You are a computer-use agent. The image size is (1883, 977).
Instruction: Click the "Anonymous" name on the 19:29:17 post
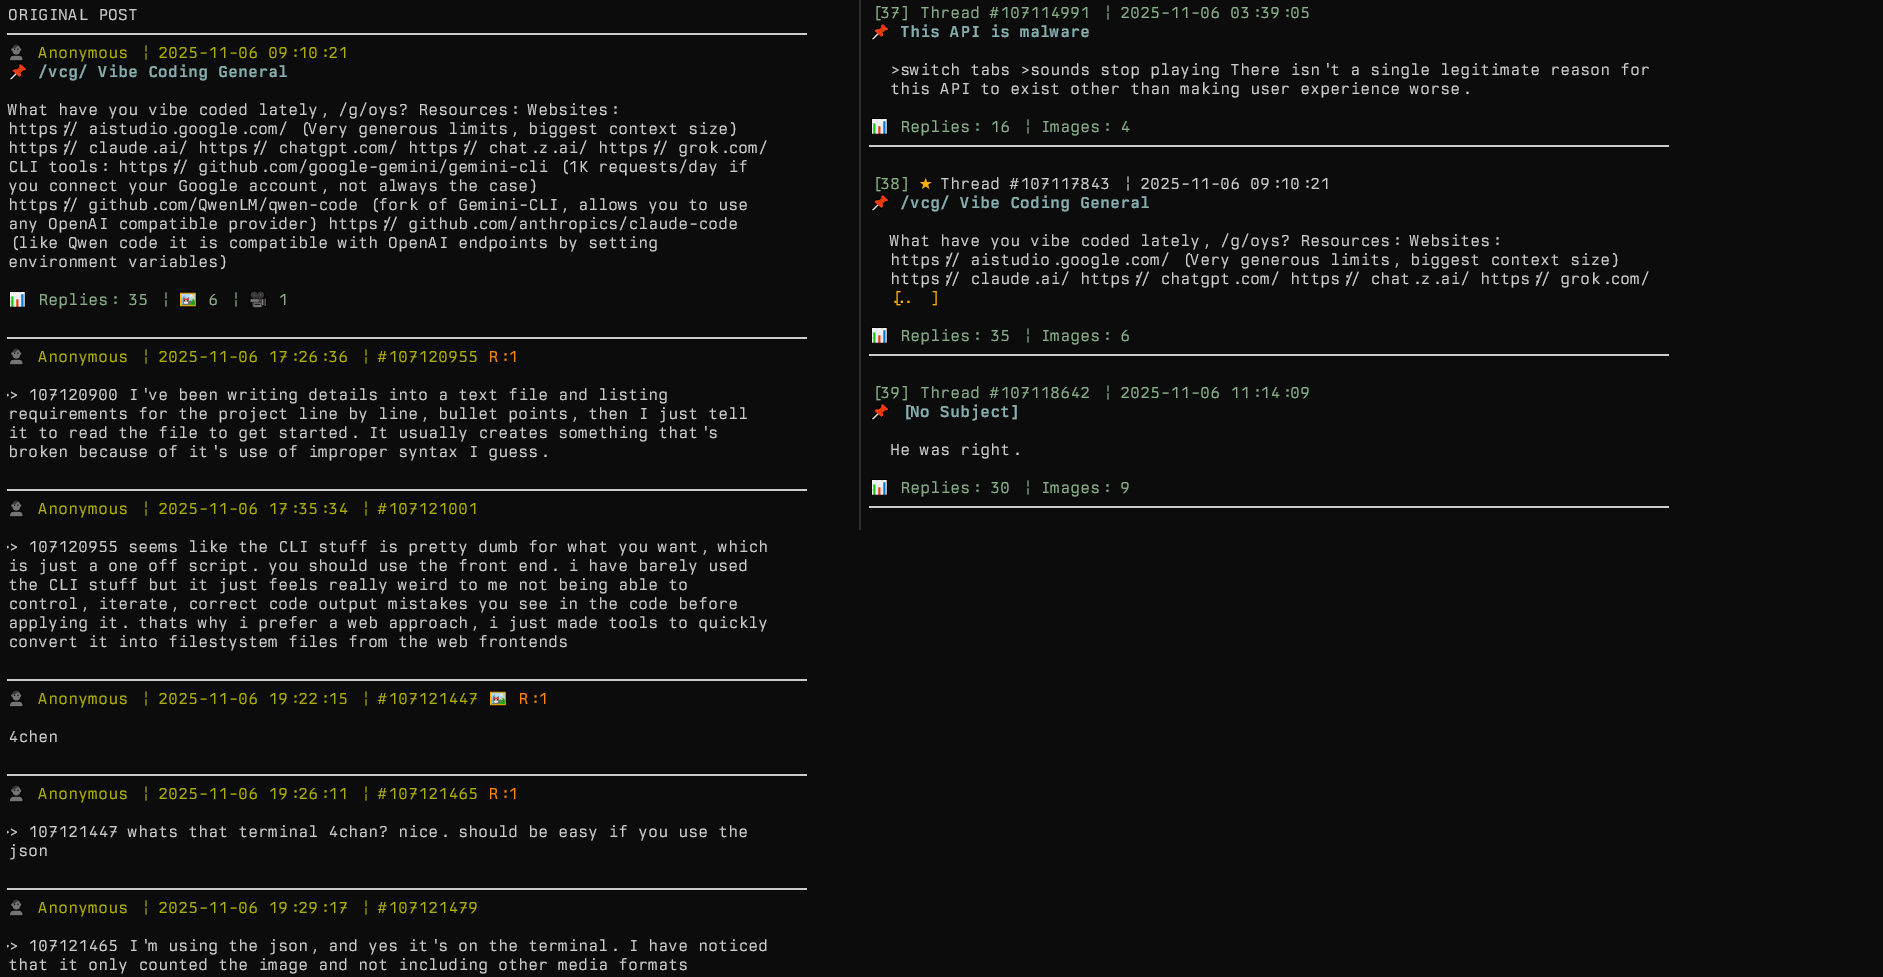(x=83, y=908)
